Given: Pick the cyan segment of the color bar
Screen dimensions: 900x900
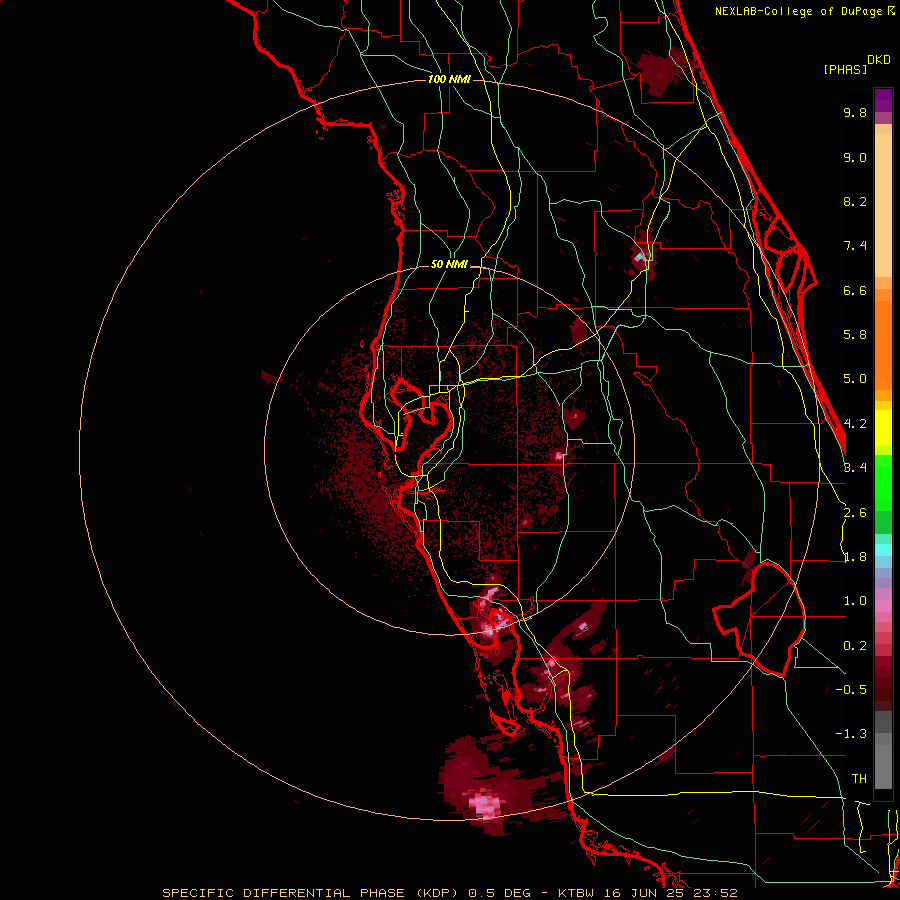Looking at the screenshot, I should tap(883, 549).
